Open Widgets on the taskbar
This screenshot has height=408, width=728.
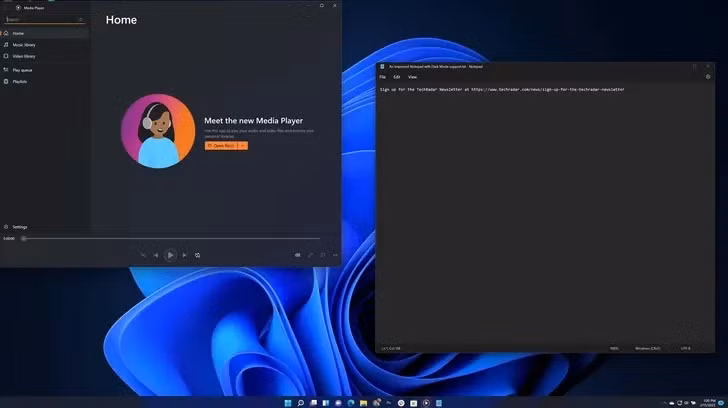[326, 403]
